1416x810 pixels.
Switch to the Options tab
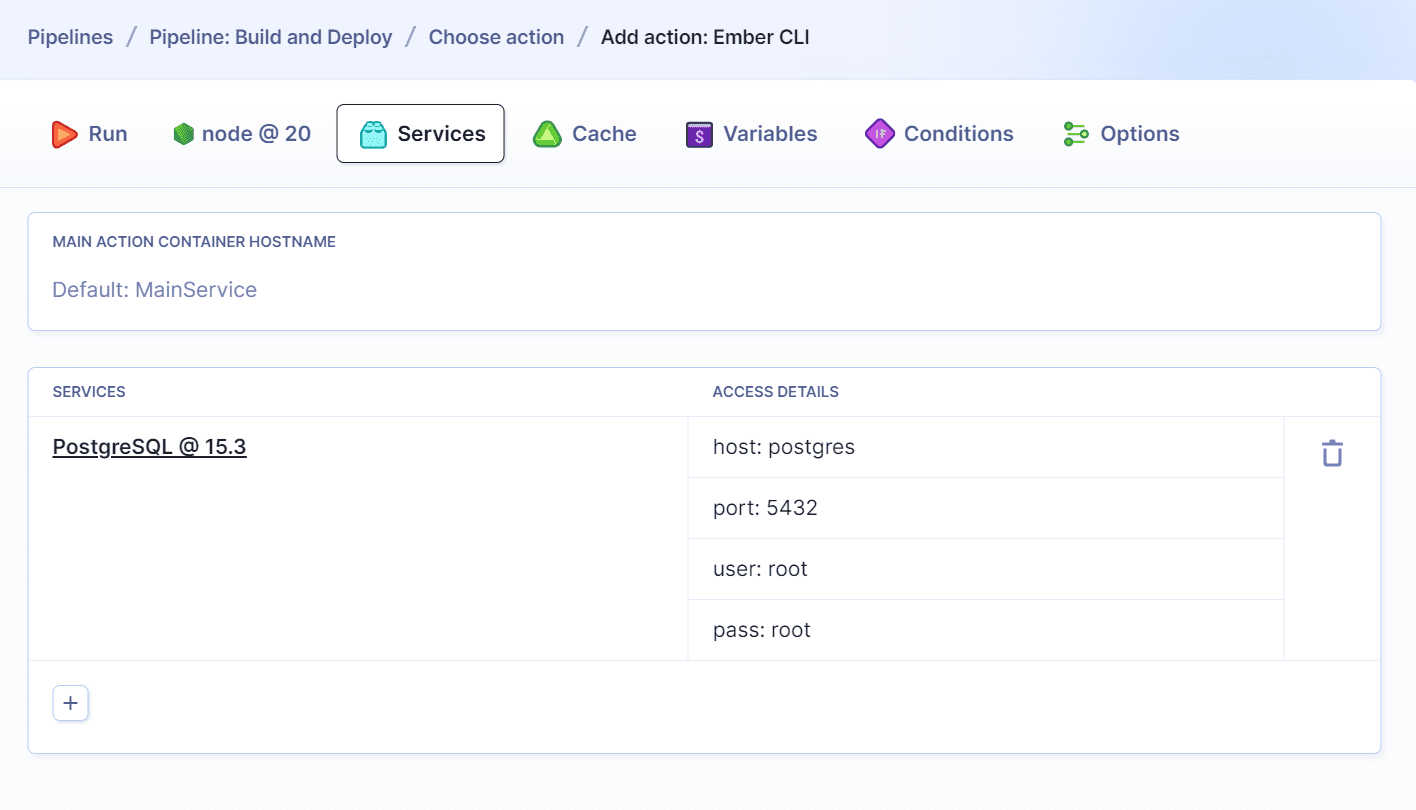(1141, 133)
